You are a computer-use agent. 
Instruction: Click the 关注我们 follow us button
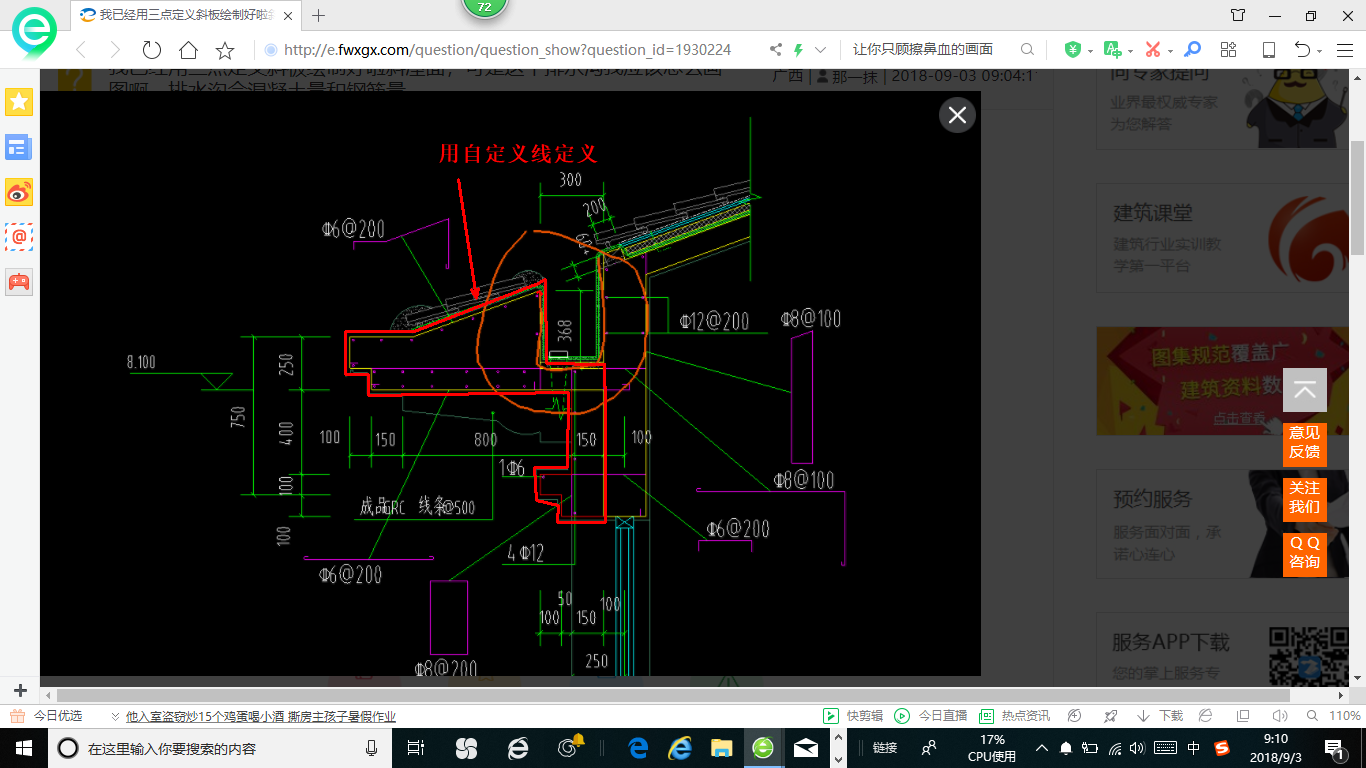1304,498
